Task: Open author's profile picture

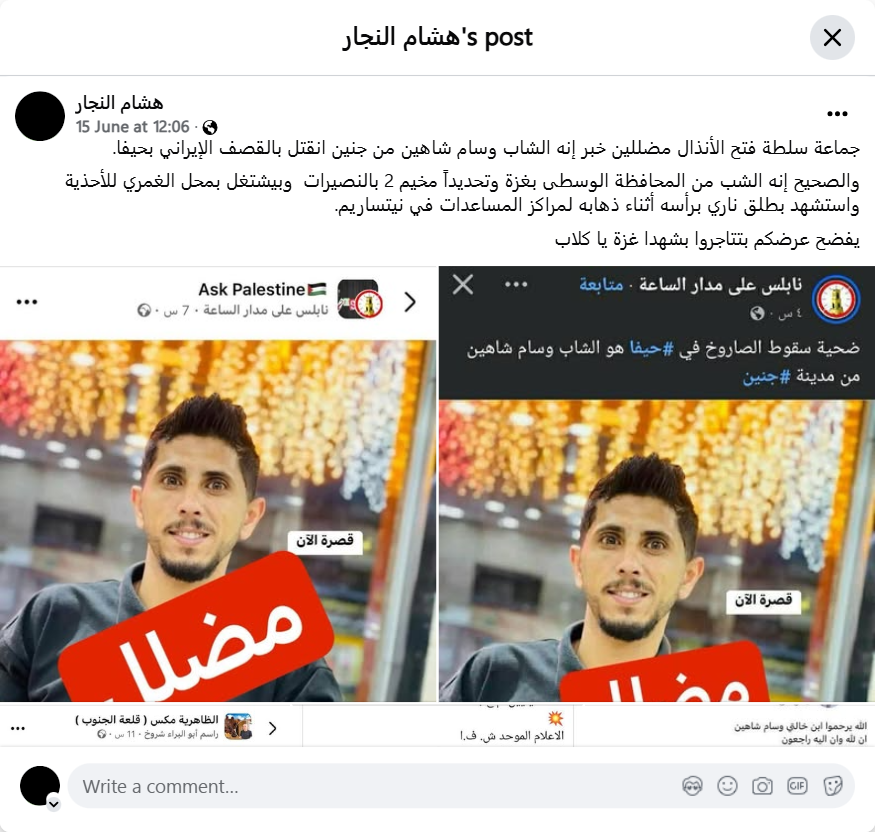Action: 40,116
